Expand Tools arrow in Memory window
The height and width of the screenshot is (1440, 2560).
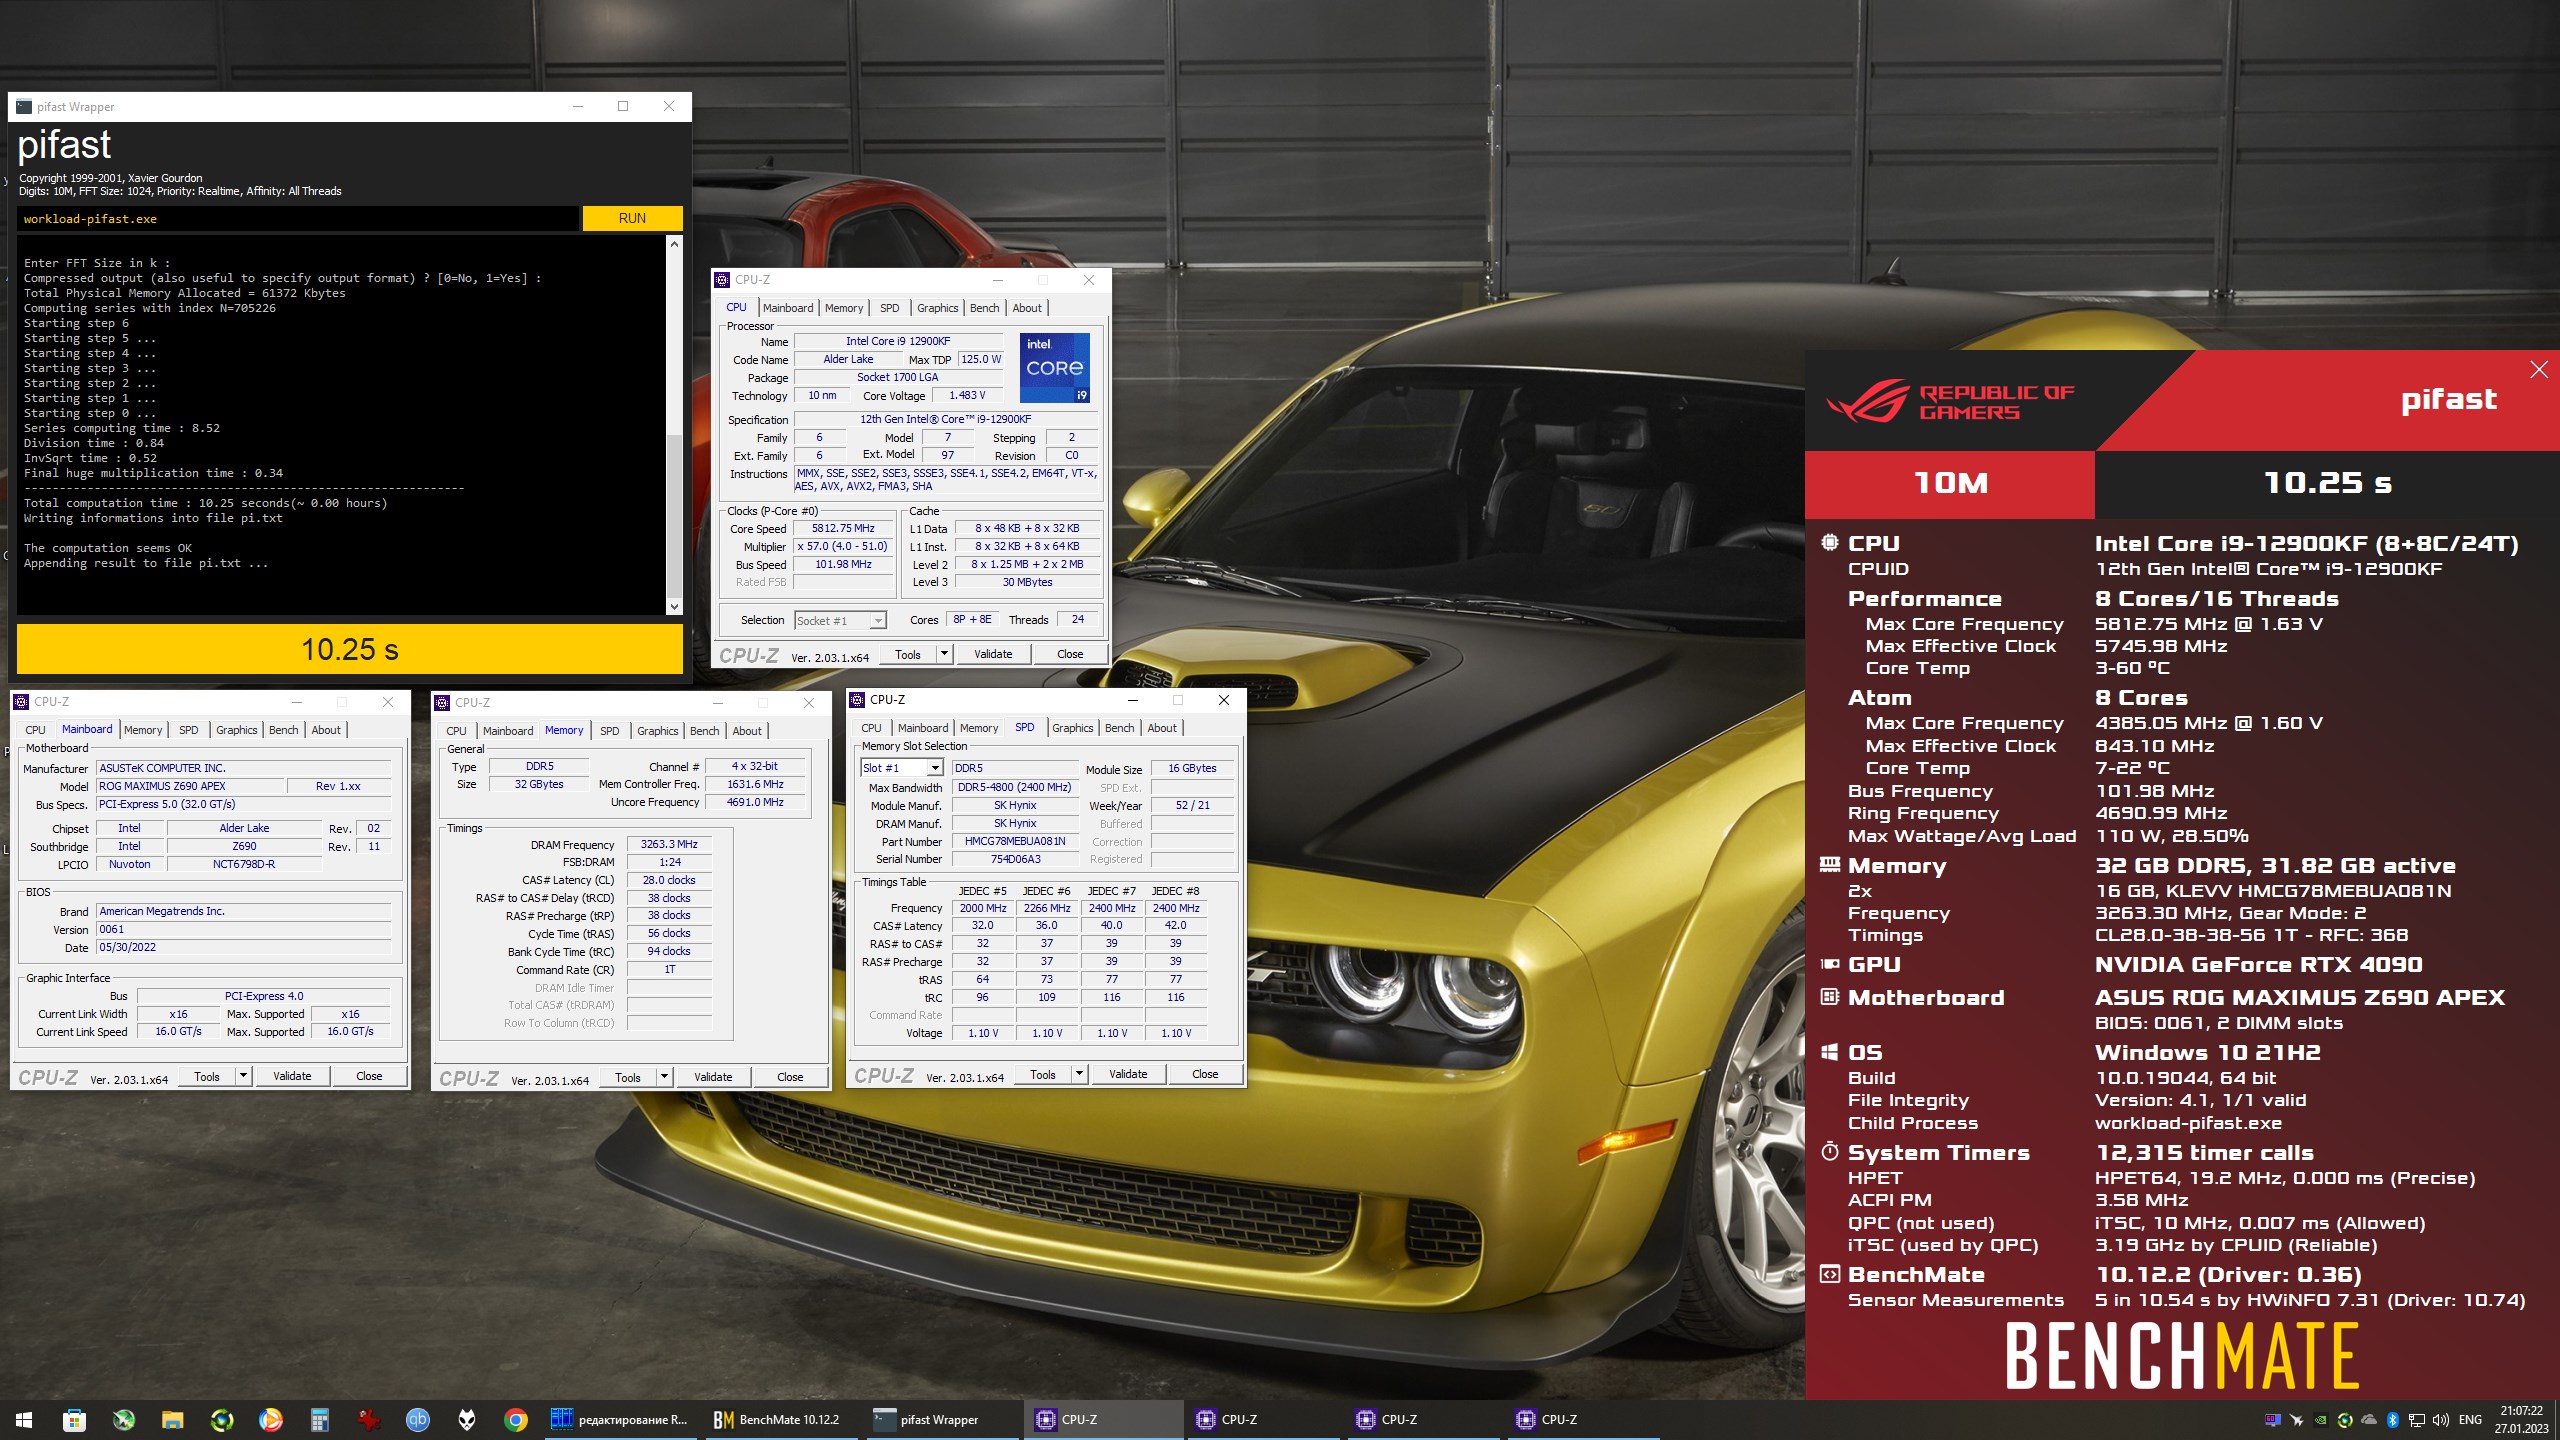[664, 1077]
